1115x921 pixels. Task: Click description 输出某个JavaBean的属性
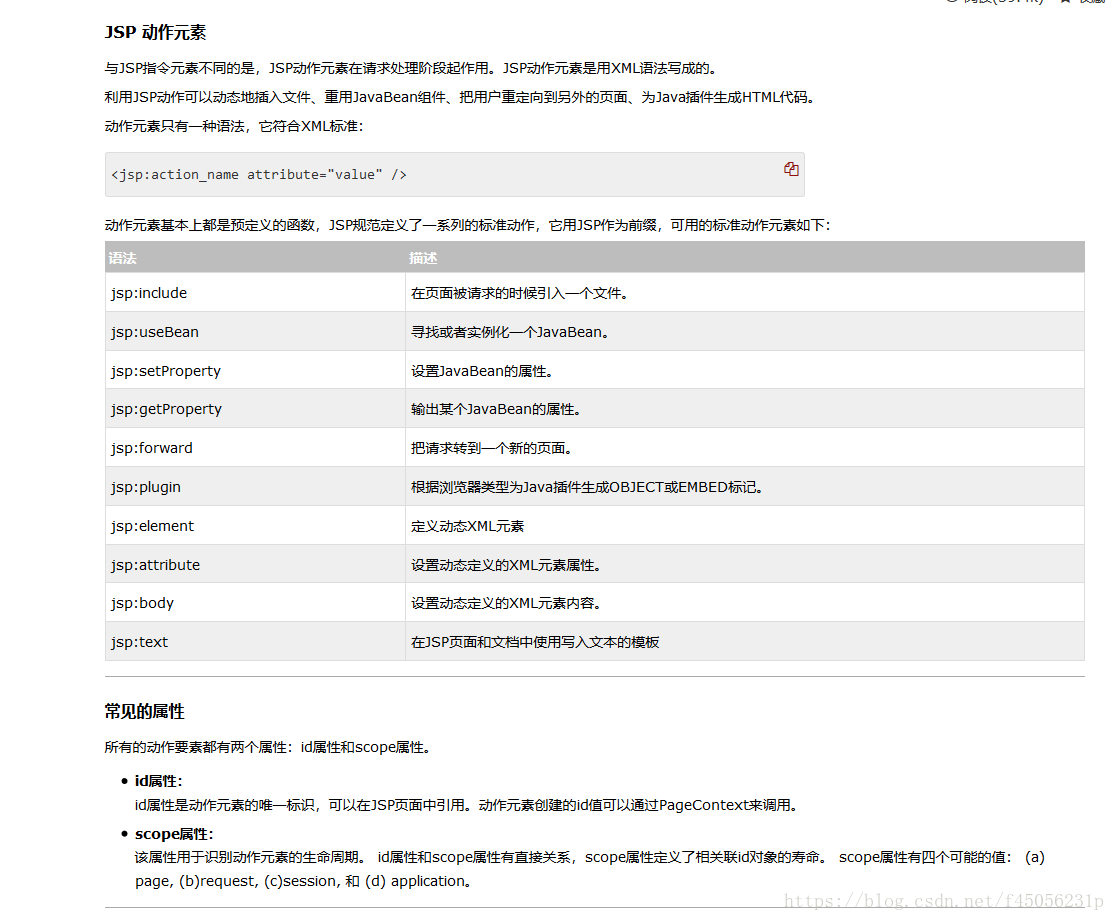click(x=496, y=409)
